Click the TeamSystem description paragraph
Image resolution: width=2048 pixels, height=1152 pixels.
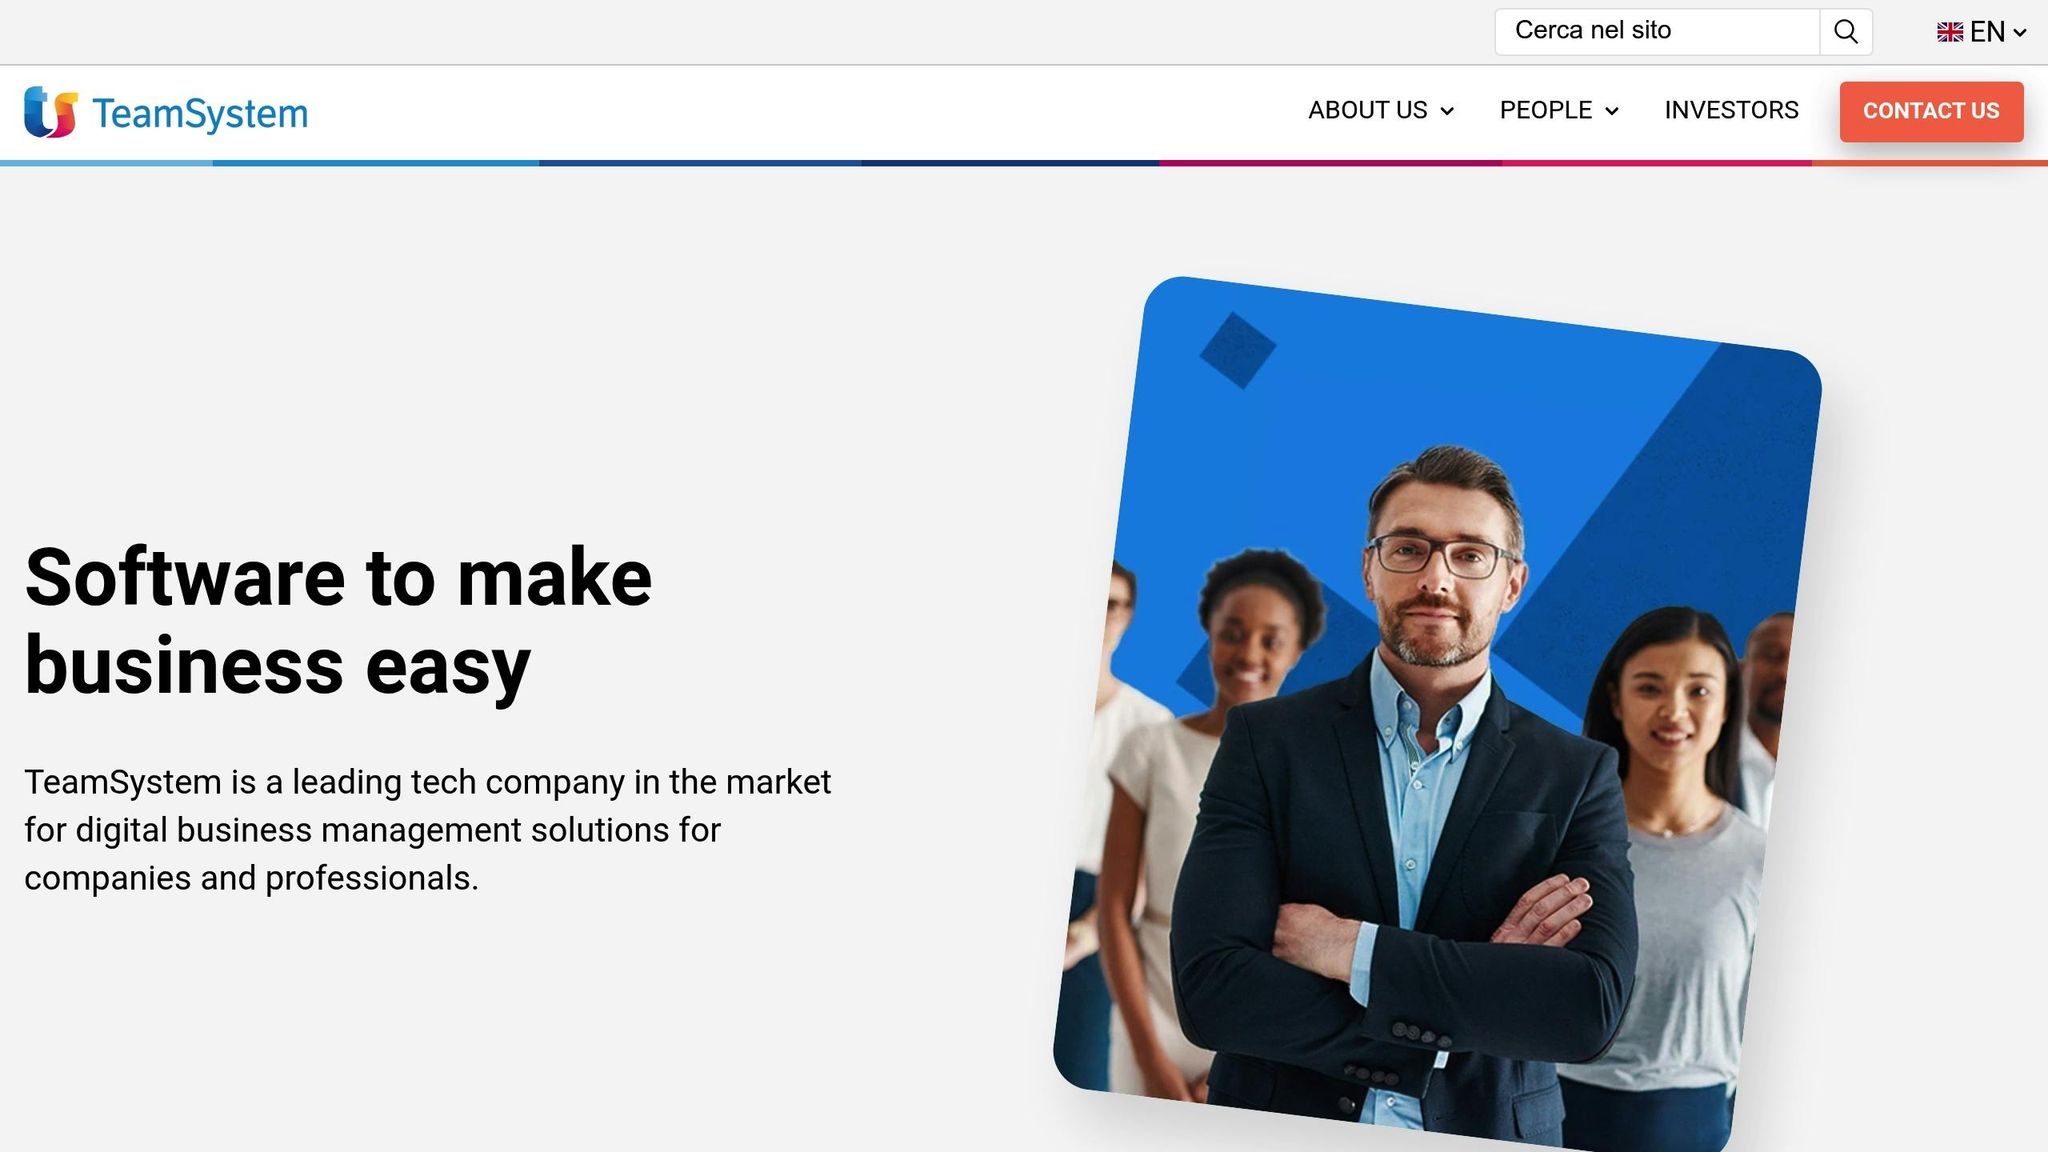pos(427,829)
